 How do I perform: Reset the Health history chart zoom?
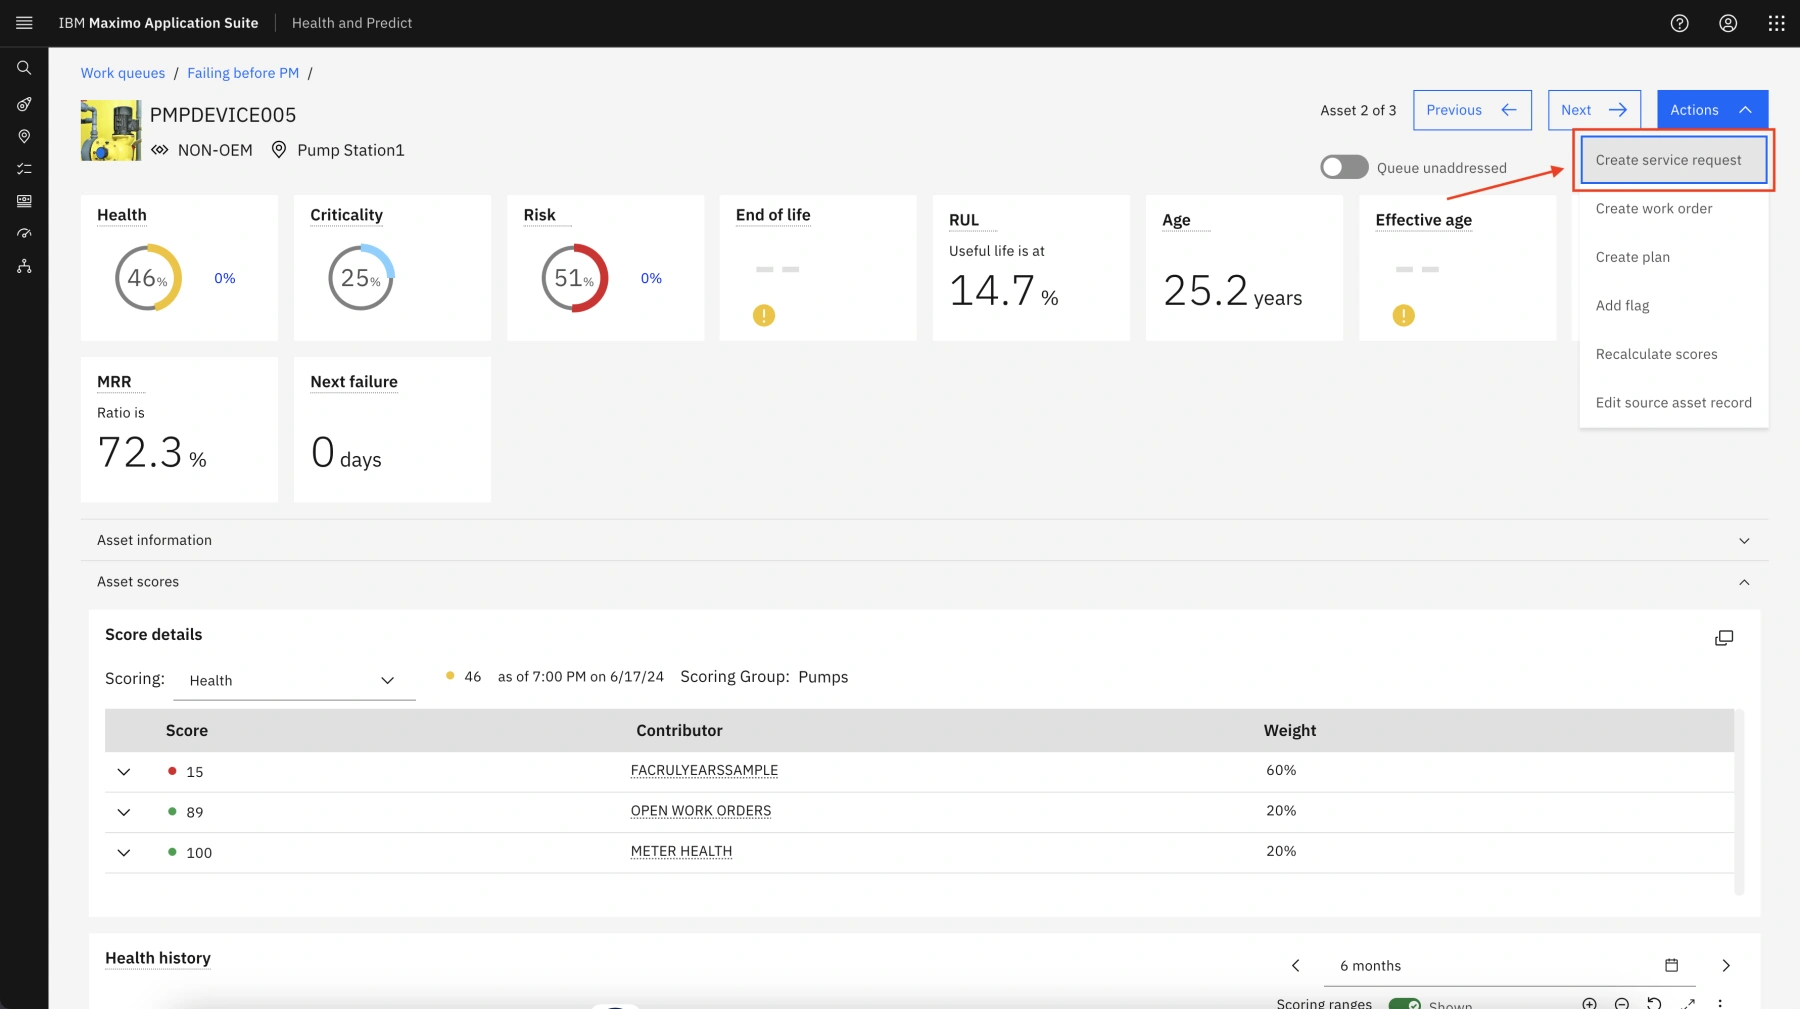(x=1654, y=1003)
